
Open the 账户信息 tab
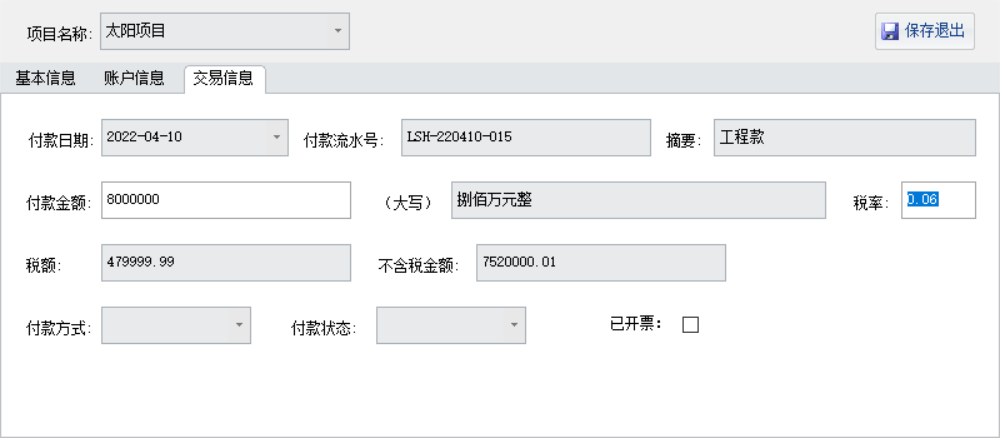pyautogui.click(x=134, y=78)
